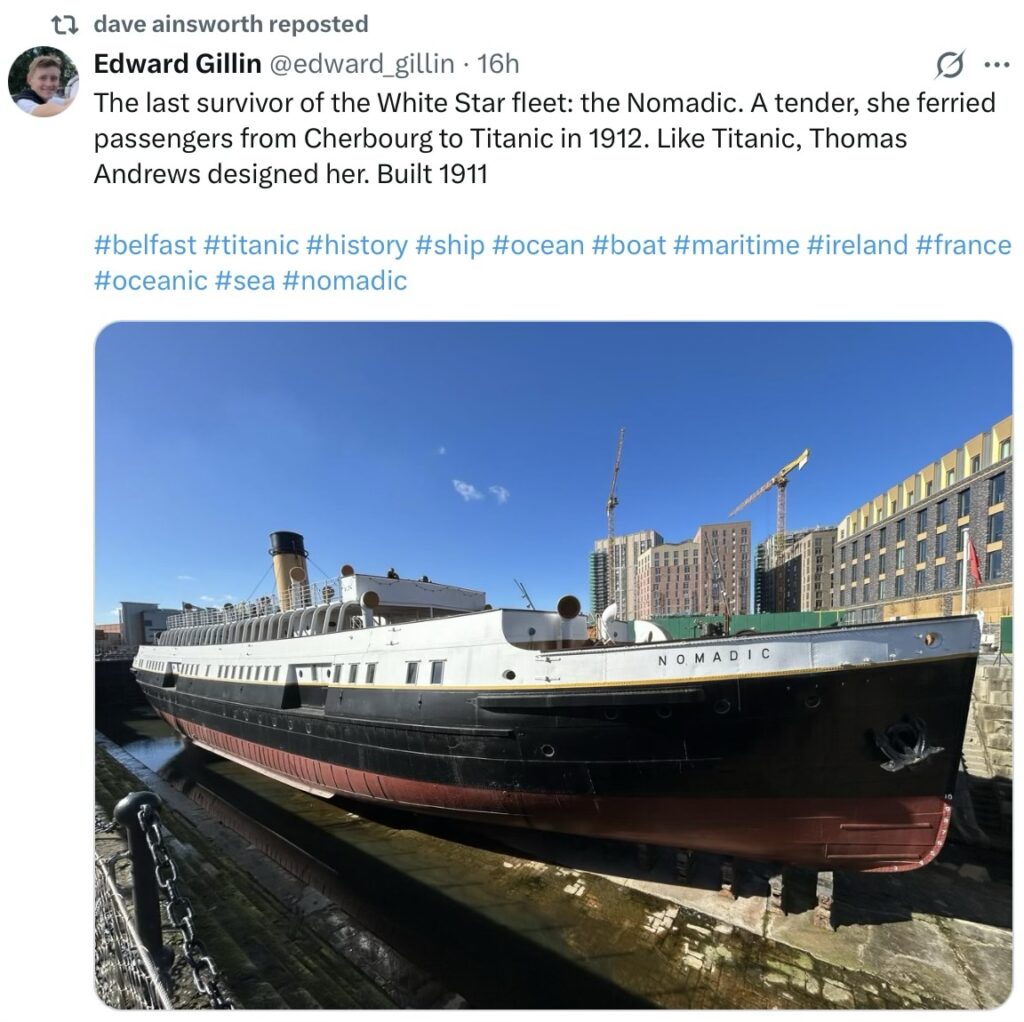The image size is (1024, 1022).
Task: Click the @edward_gillin handle
Action: [x=362, y=64]
